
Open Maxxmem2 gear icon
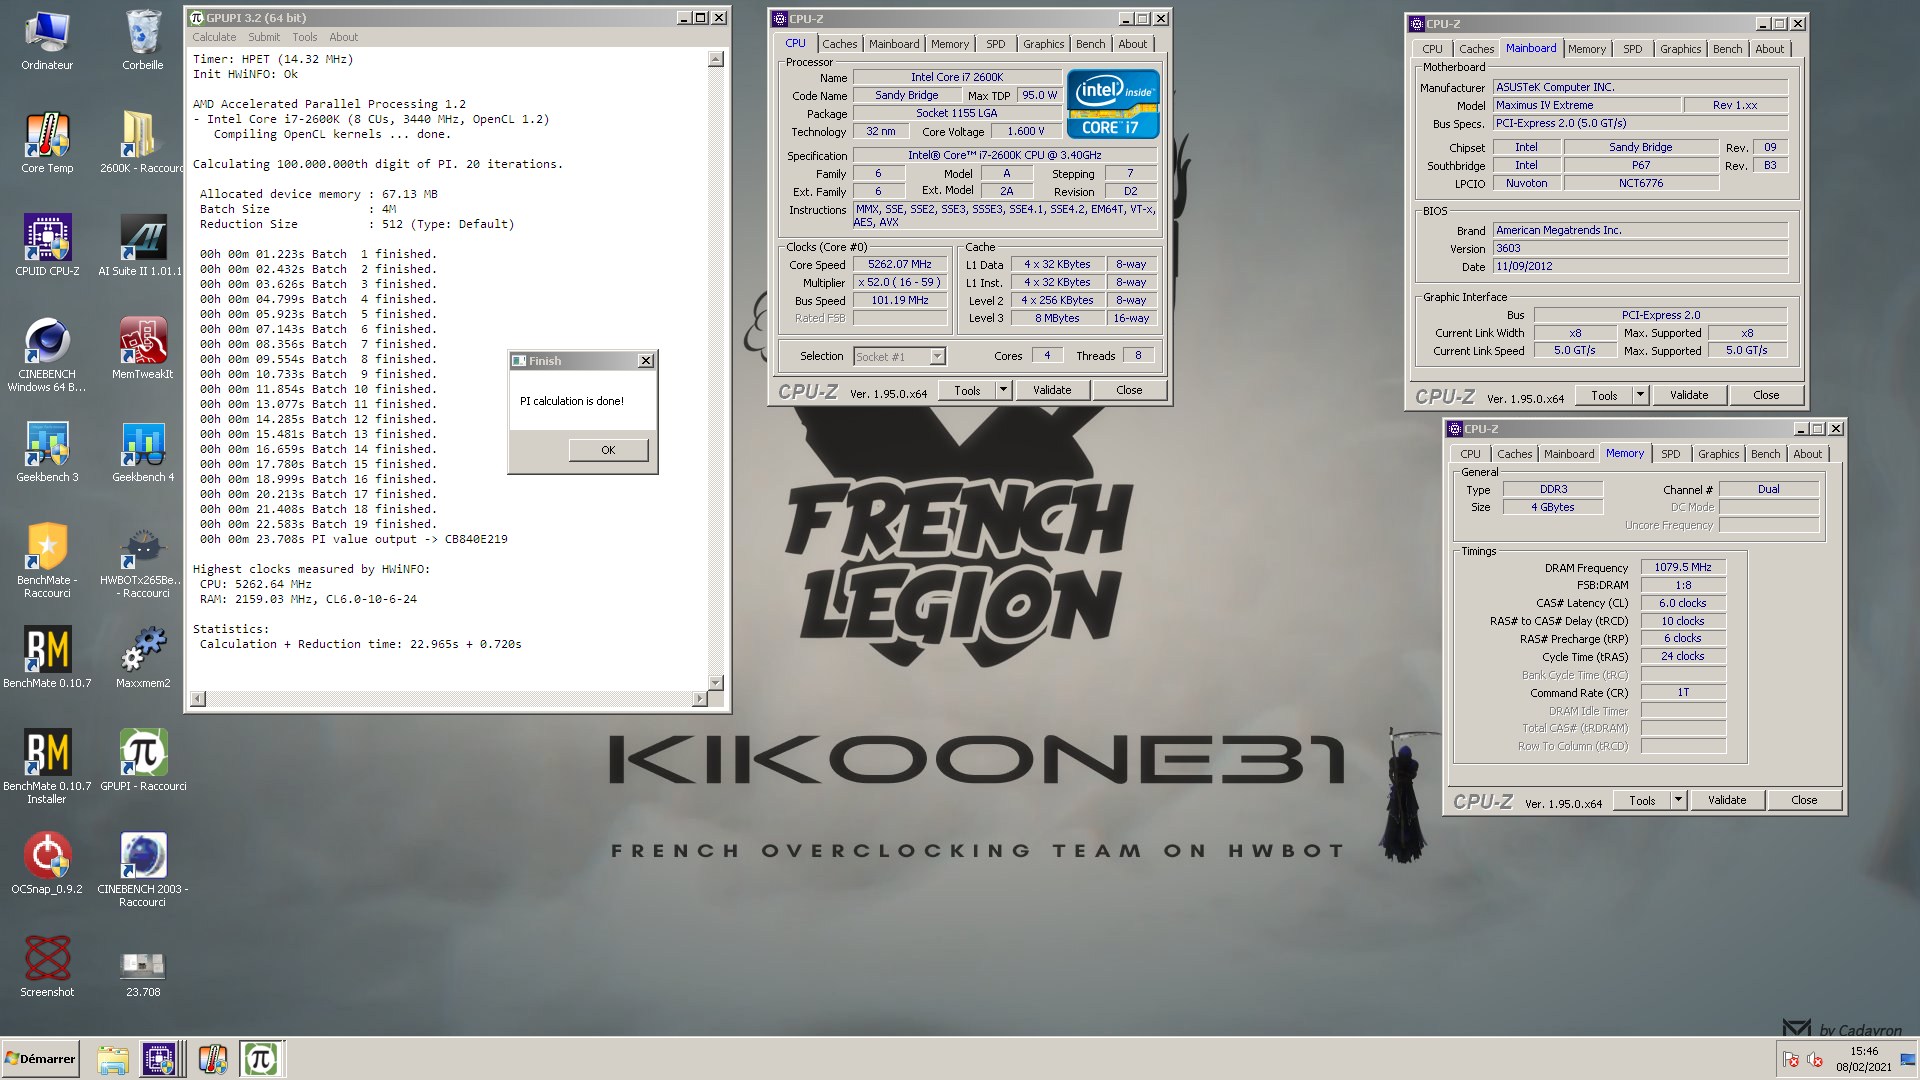click(x=143, y=658)
